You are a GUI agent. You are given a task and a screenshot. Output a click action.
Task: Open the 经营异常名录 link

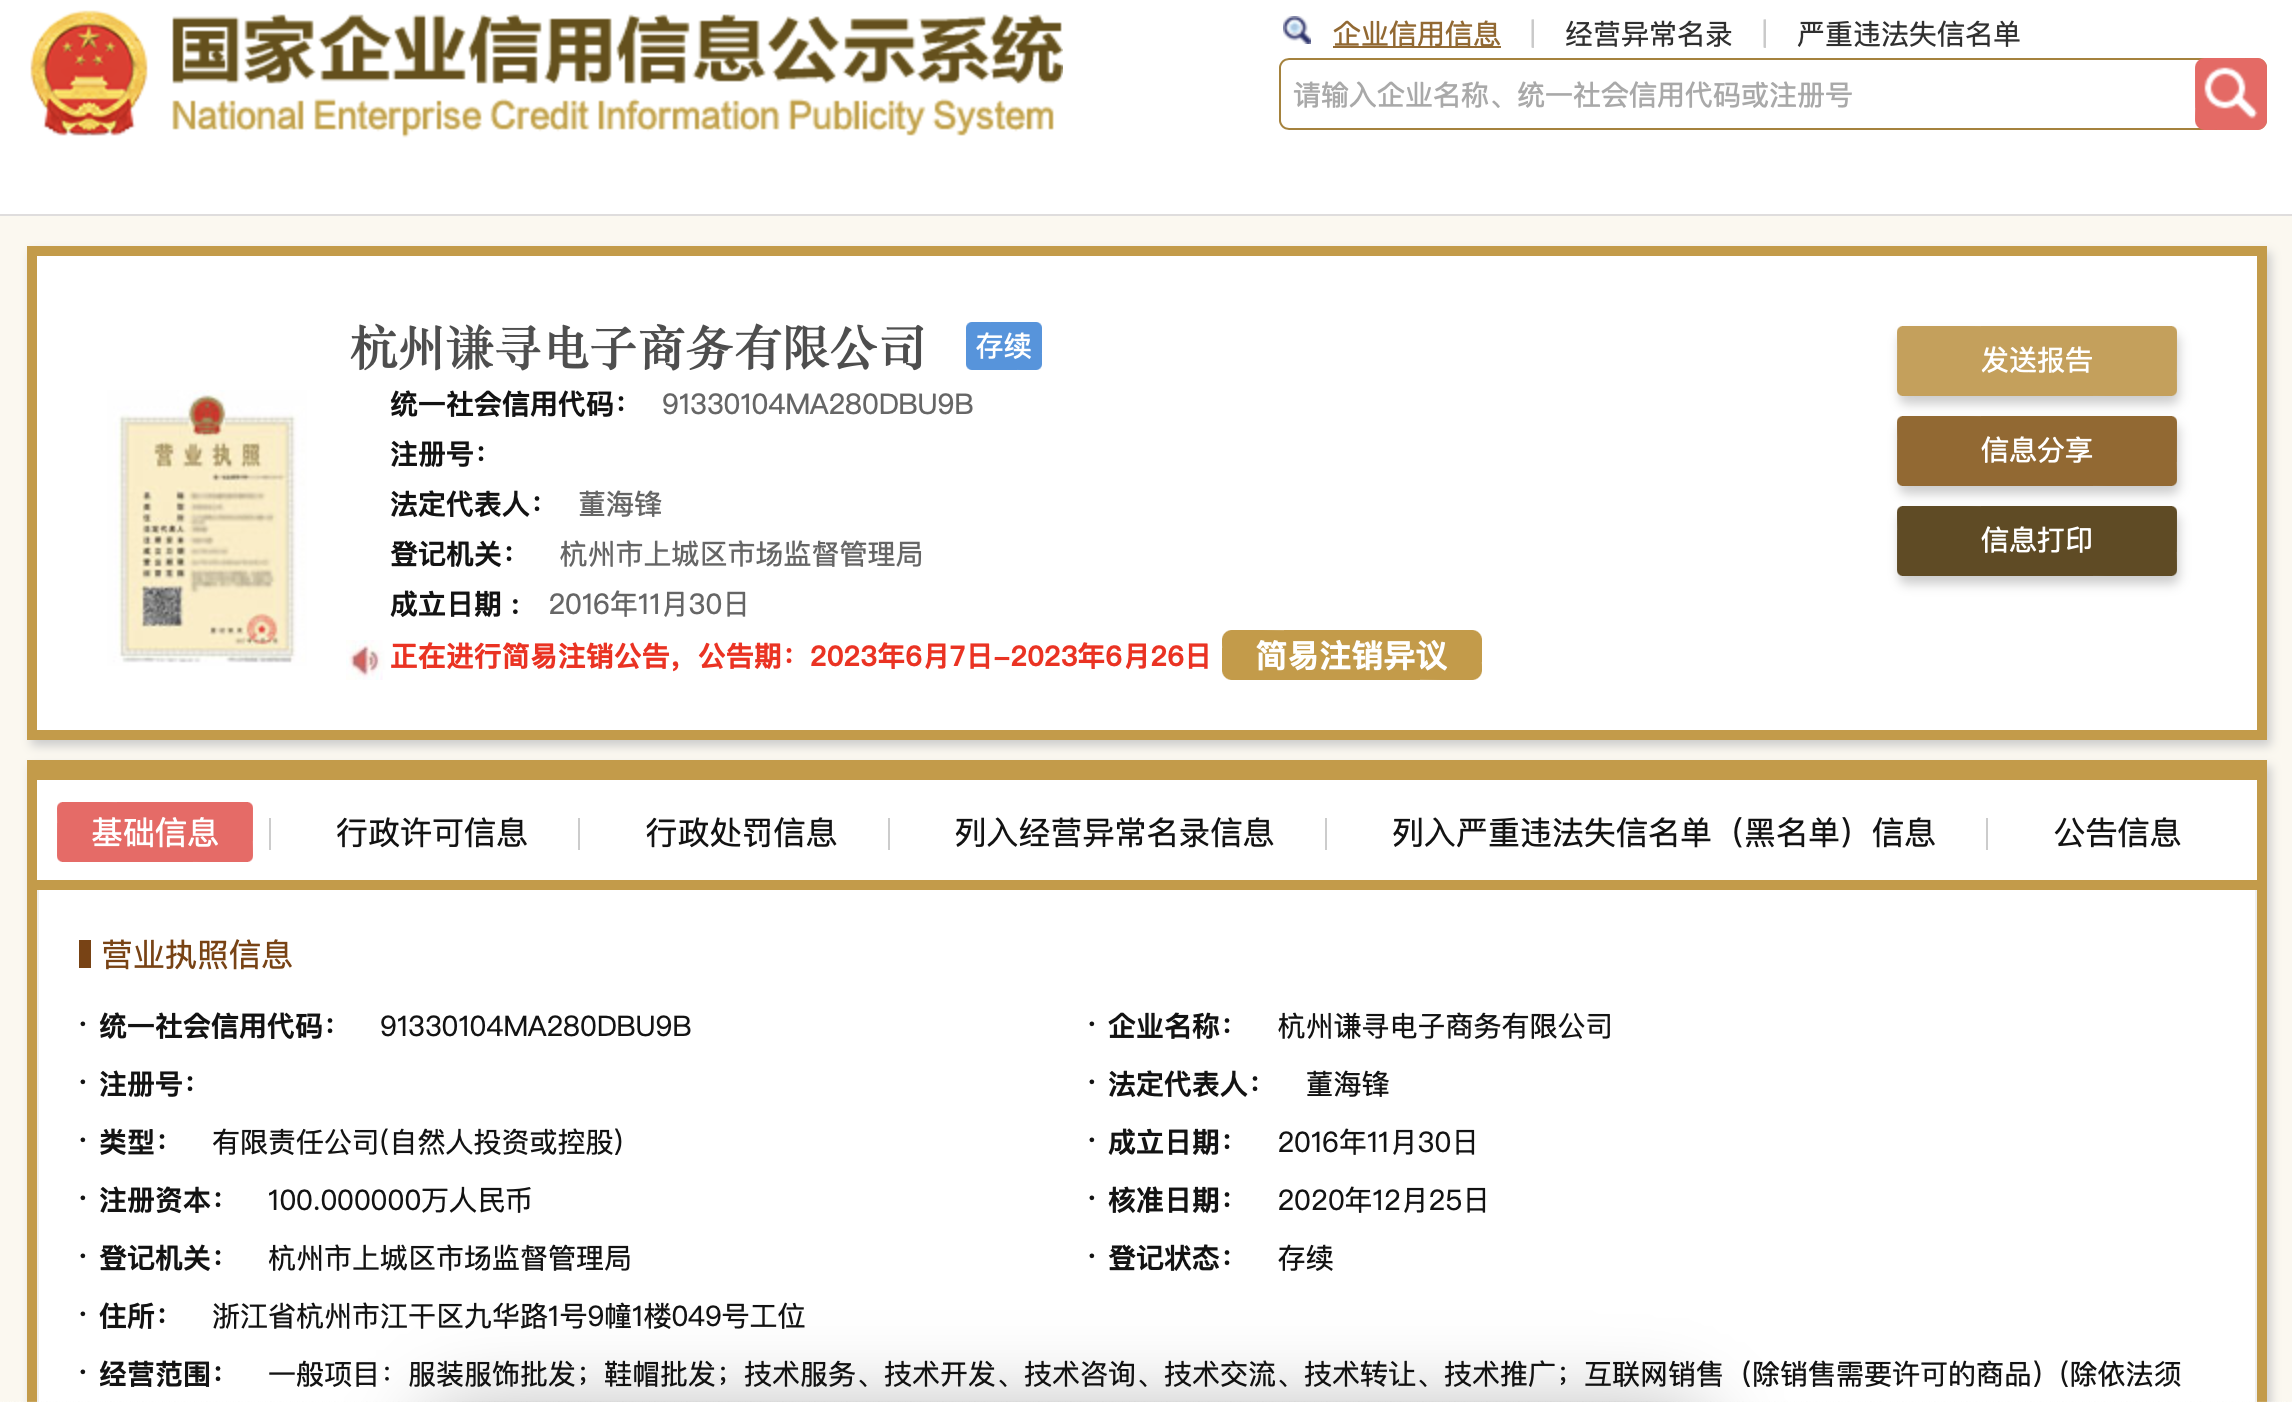click(x=1645, y=33)
